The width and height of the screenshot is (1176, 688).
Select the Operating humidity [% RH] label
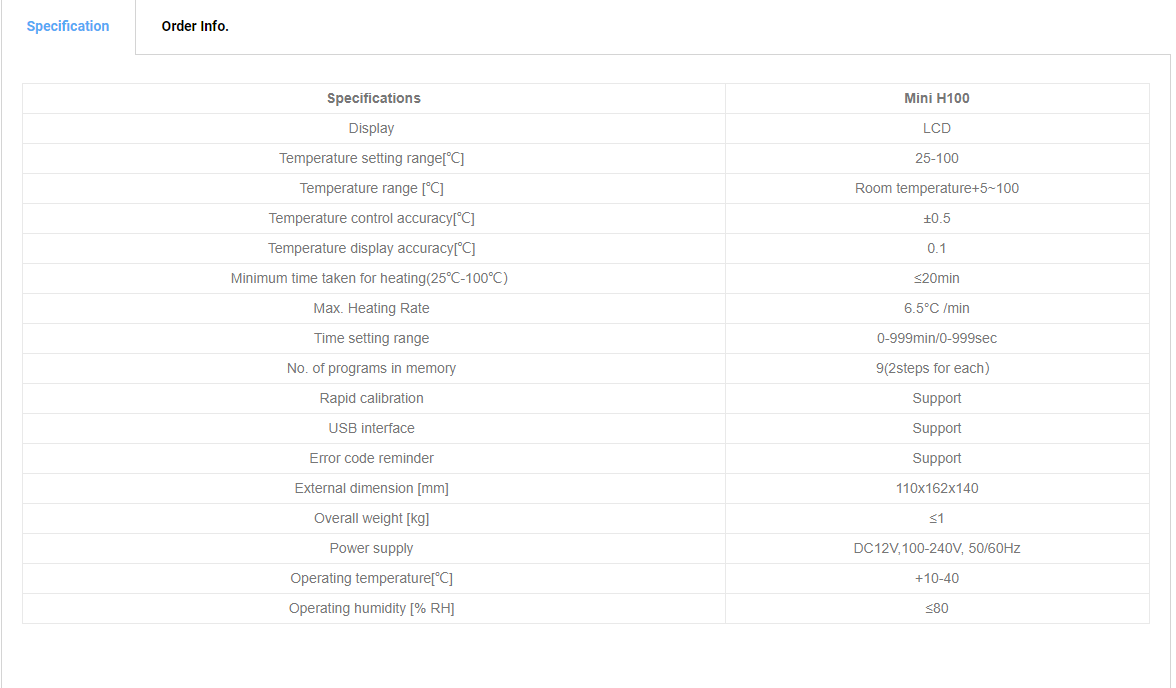[371, 608]
